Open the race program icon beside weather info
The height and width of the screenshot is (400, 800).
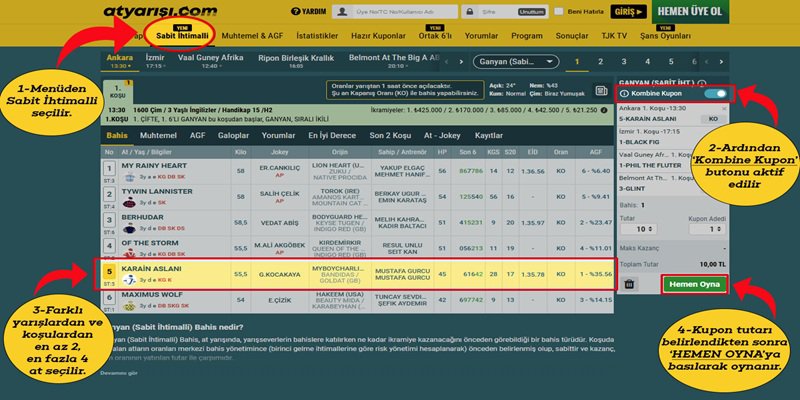[x=602, y=90]
